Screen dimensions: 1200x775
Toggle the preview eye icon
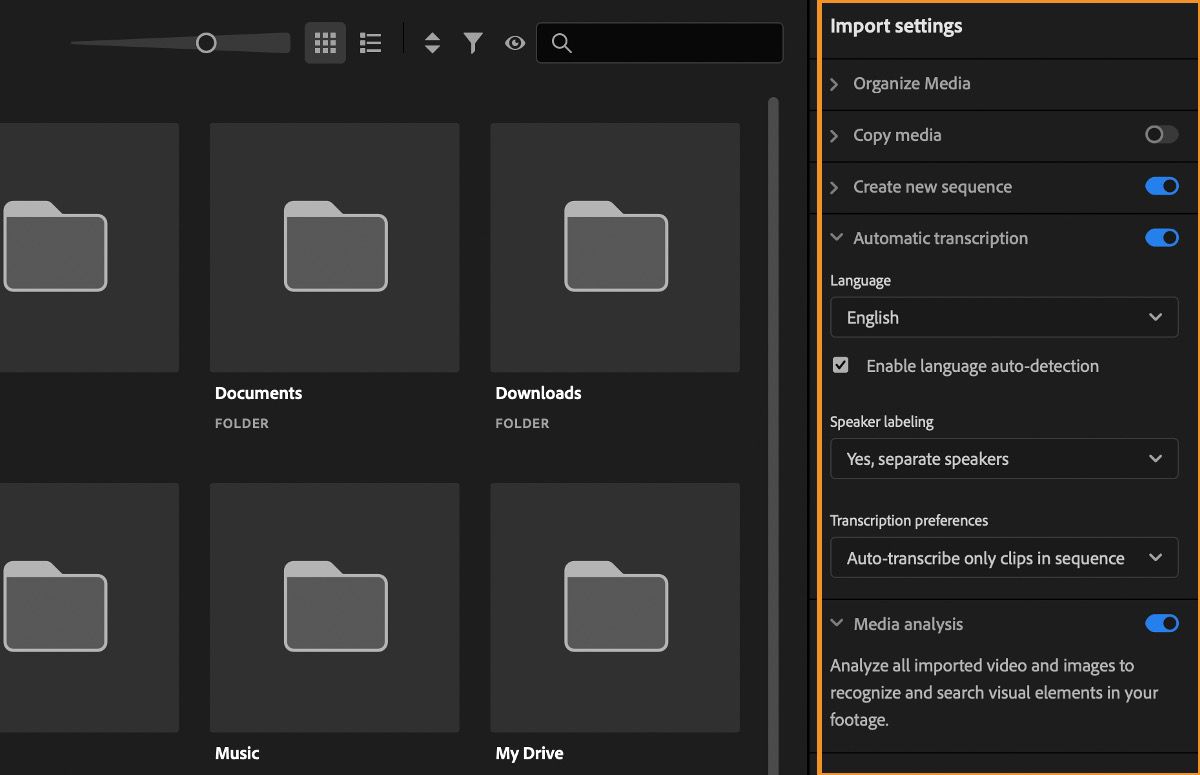coord(514,42)
